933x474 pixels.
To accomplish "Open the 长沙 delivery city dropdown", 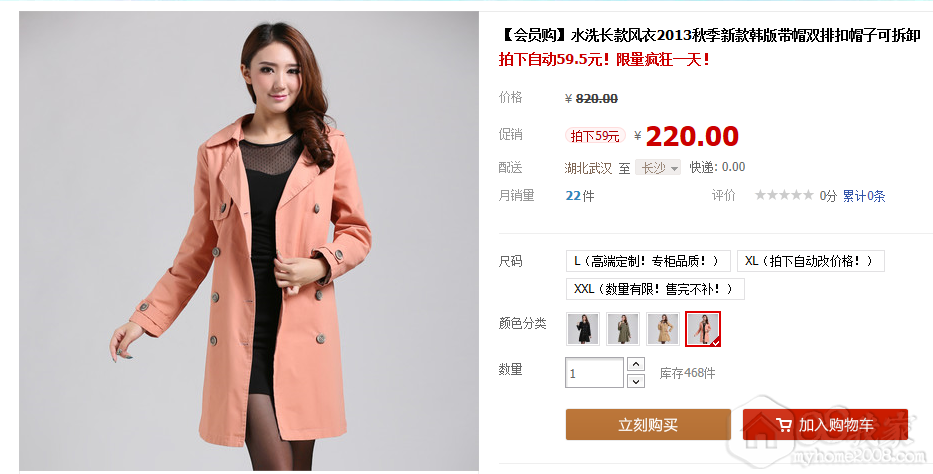I will 658,168.
